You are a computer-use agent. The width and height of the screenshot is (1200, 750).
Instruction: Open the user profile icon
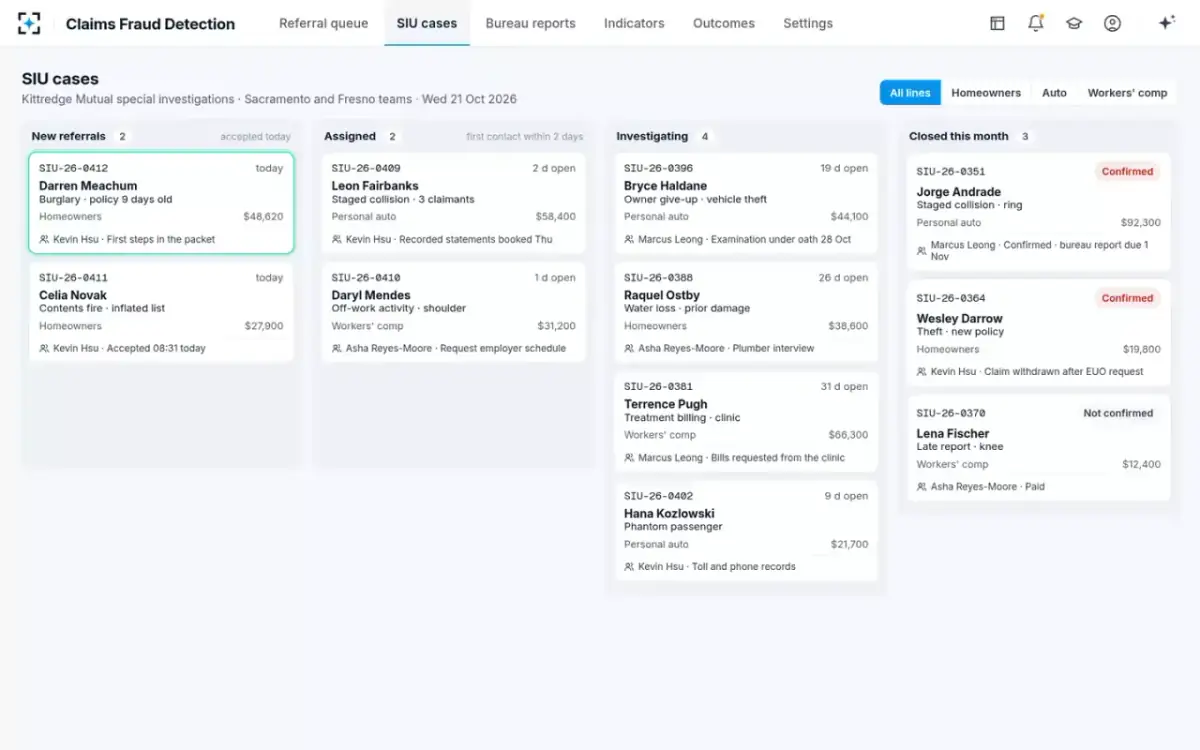point(1112,23)
